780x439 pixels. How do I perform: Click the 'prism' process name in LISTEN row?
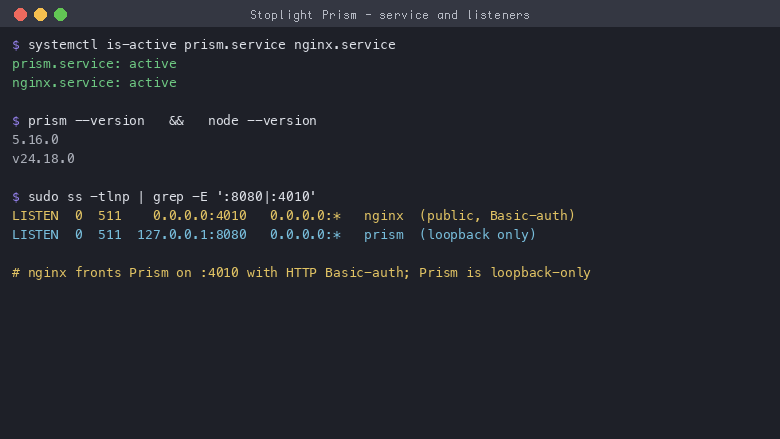[x=384, y=235]
